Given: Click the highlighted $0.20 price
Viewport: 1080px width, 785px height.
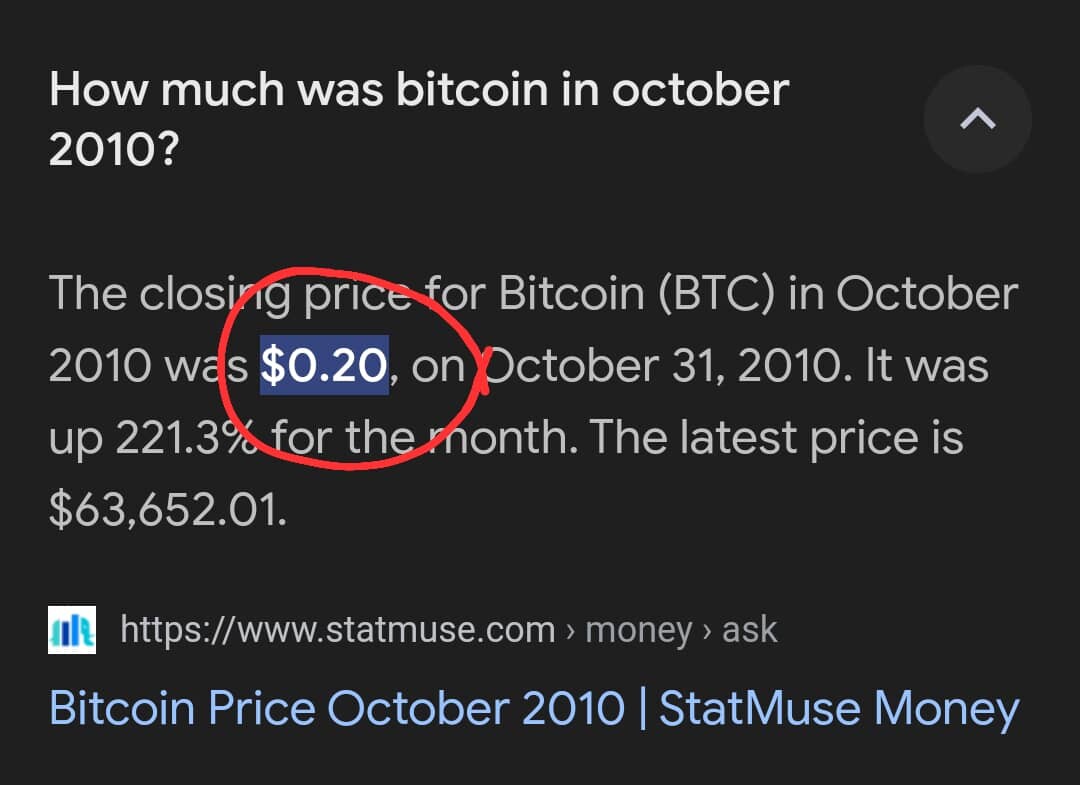Looking at the screenshot, I should (324, 365).
